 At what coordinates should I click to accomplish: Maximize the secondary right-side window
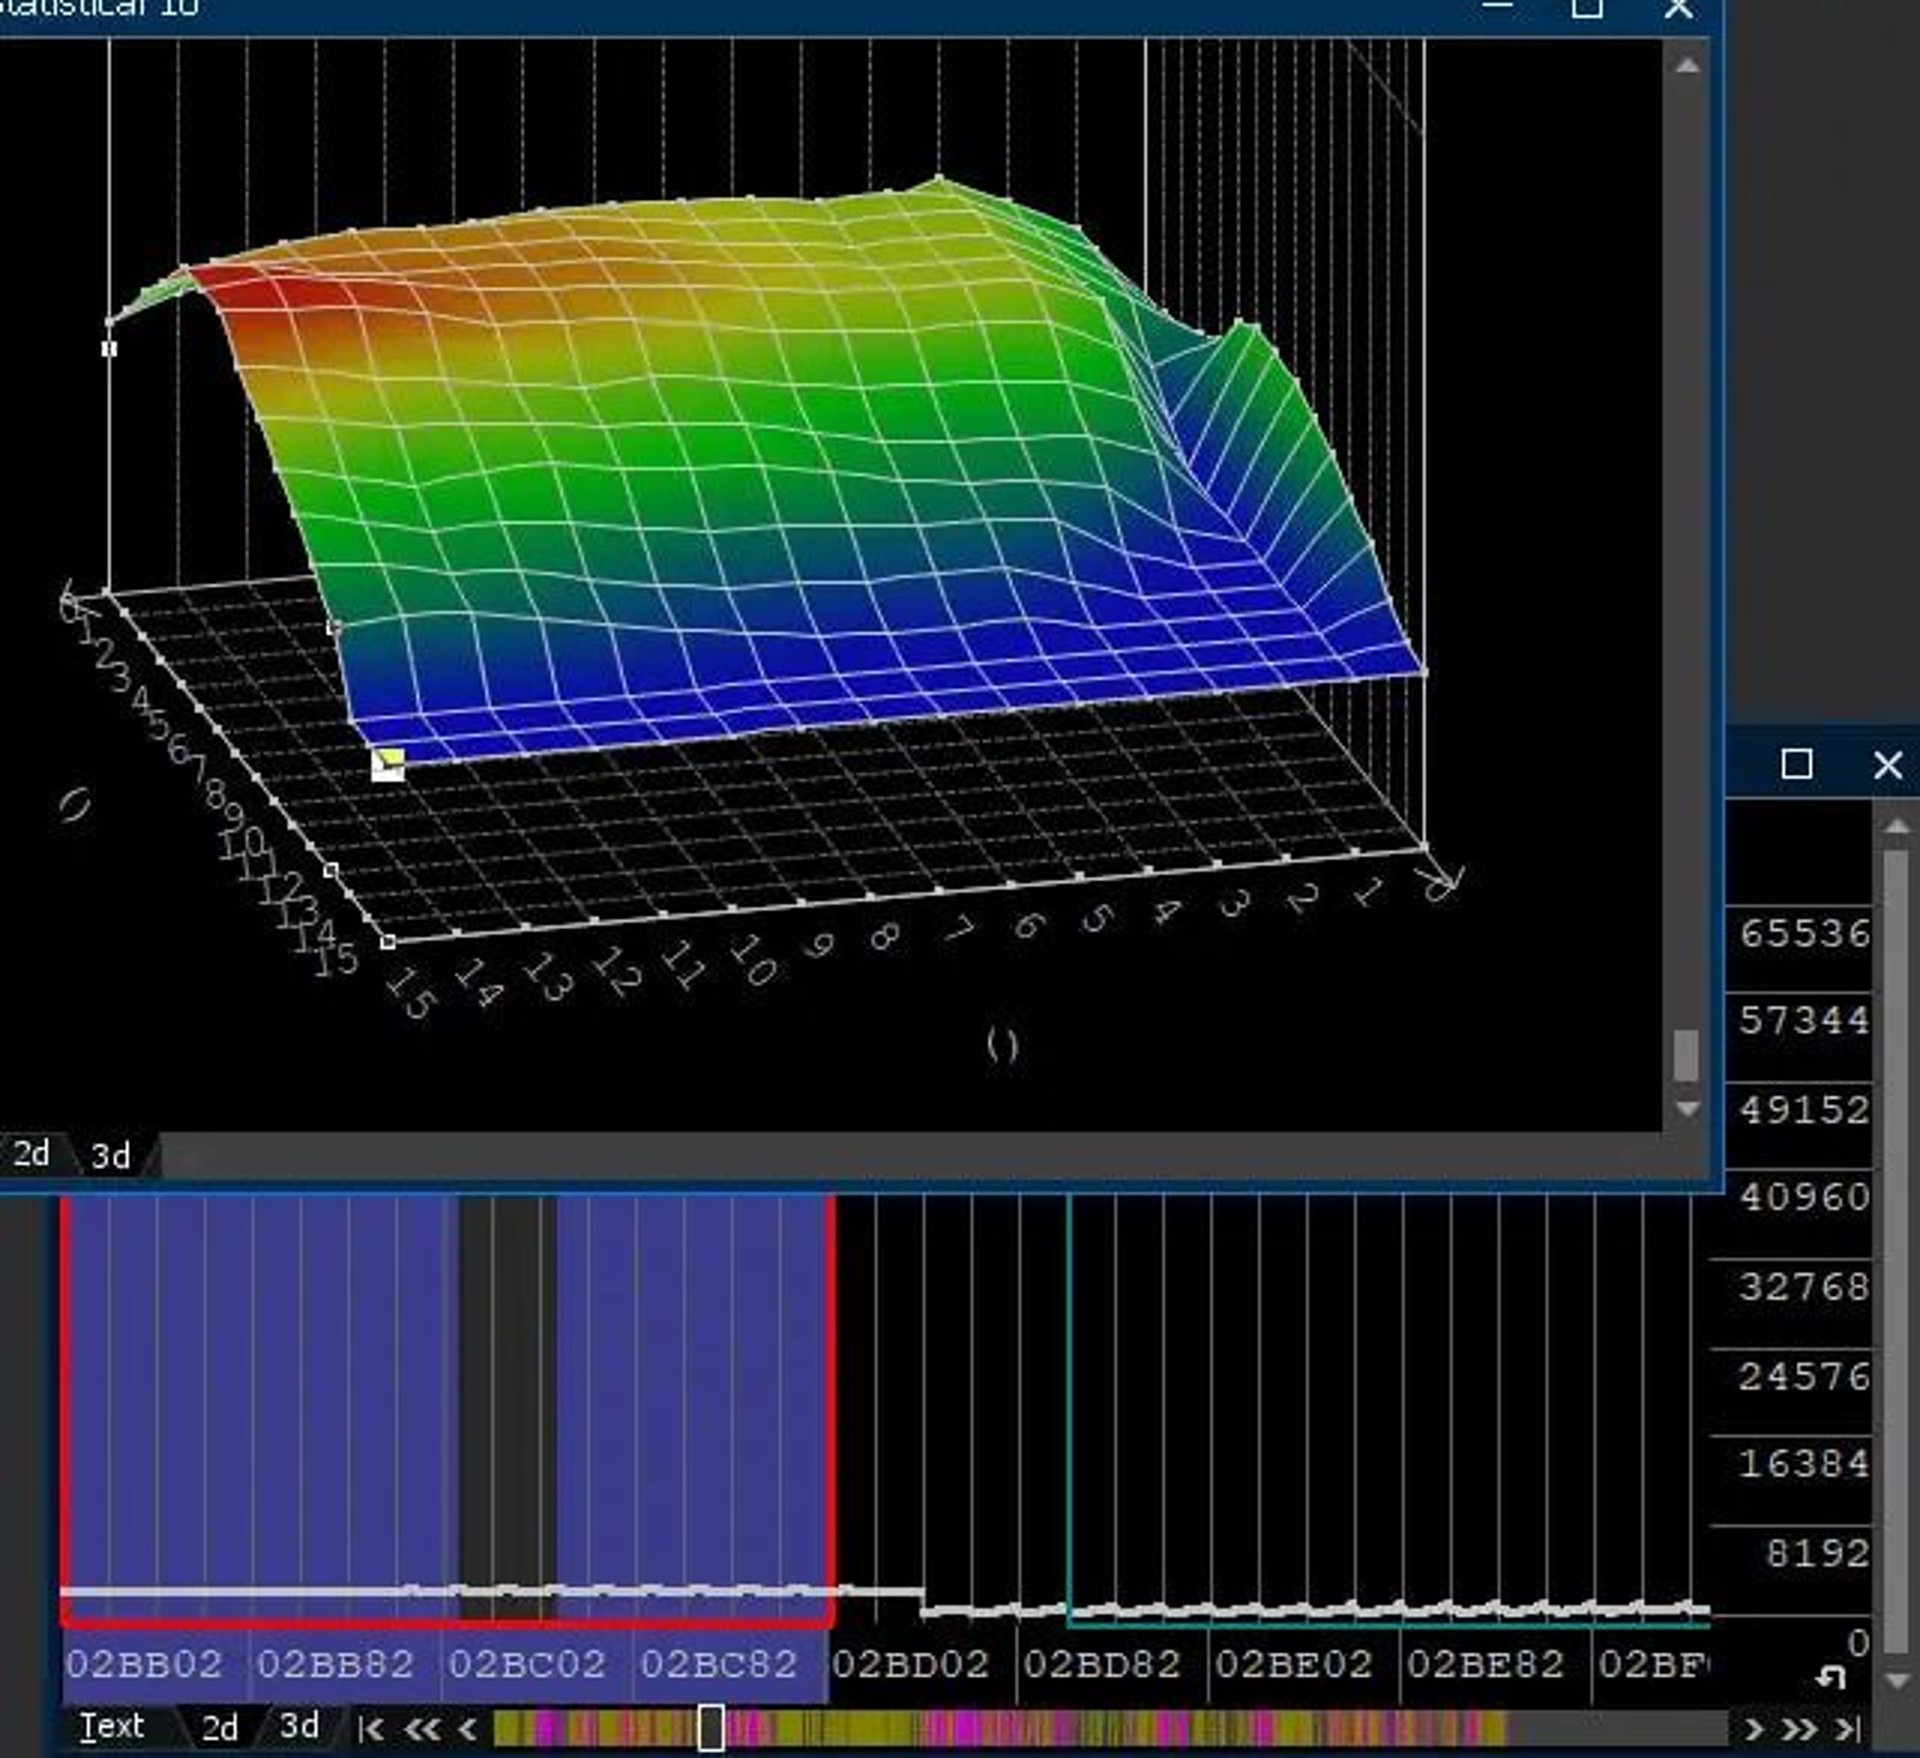[1796, 765]
